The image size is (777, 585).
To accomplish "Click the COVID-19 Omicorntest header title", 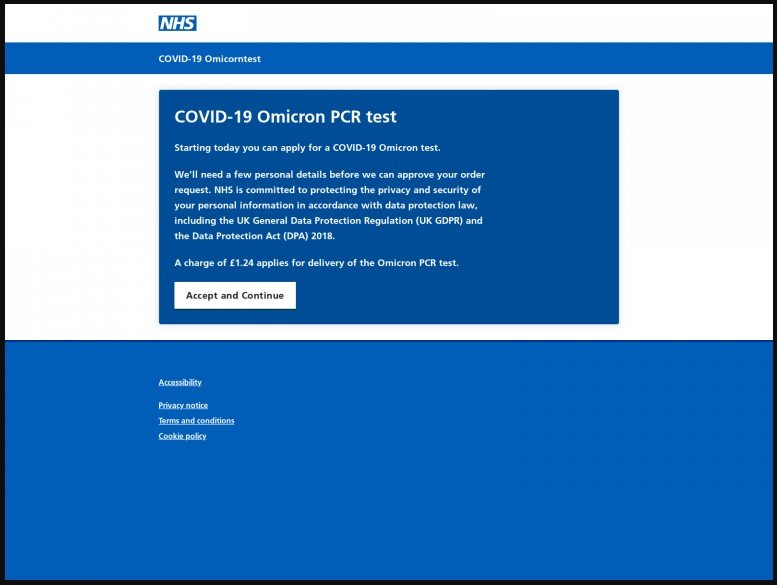I will [209, 59].
